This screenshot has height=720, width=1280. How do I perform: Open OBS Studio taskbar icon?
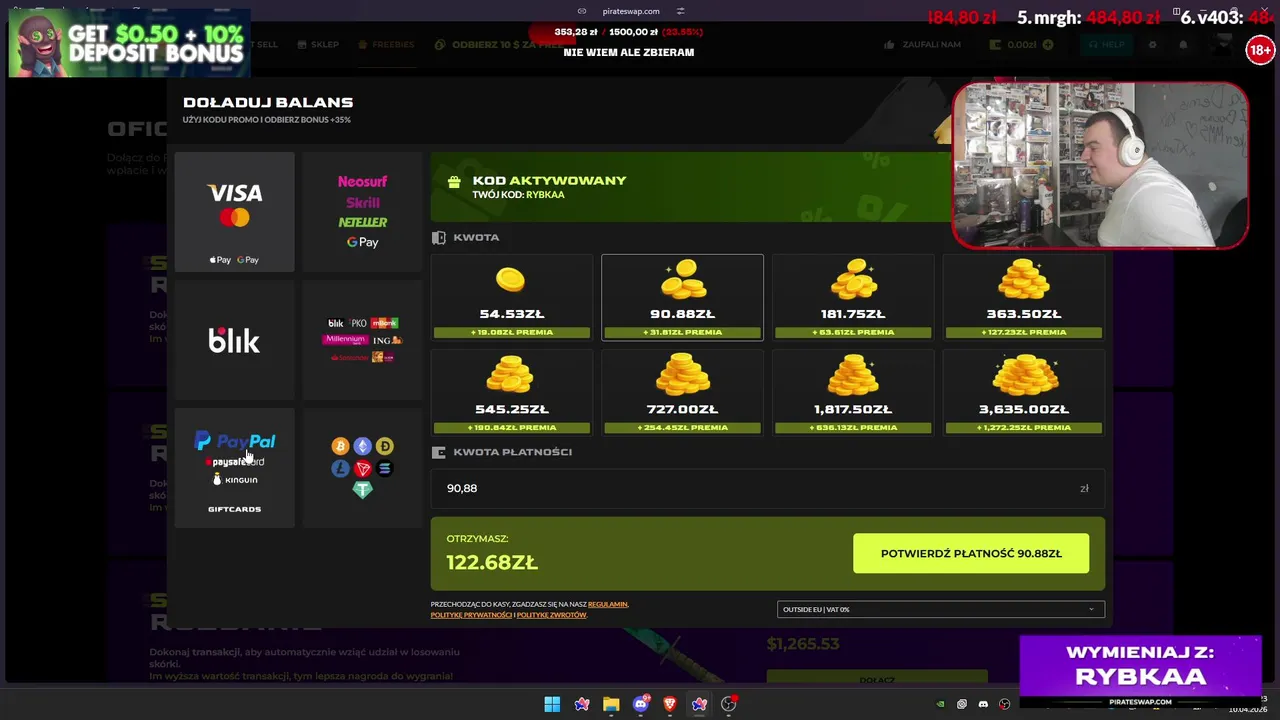(x=729, y=704)
